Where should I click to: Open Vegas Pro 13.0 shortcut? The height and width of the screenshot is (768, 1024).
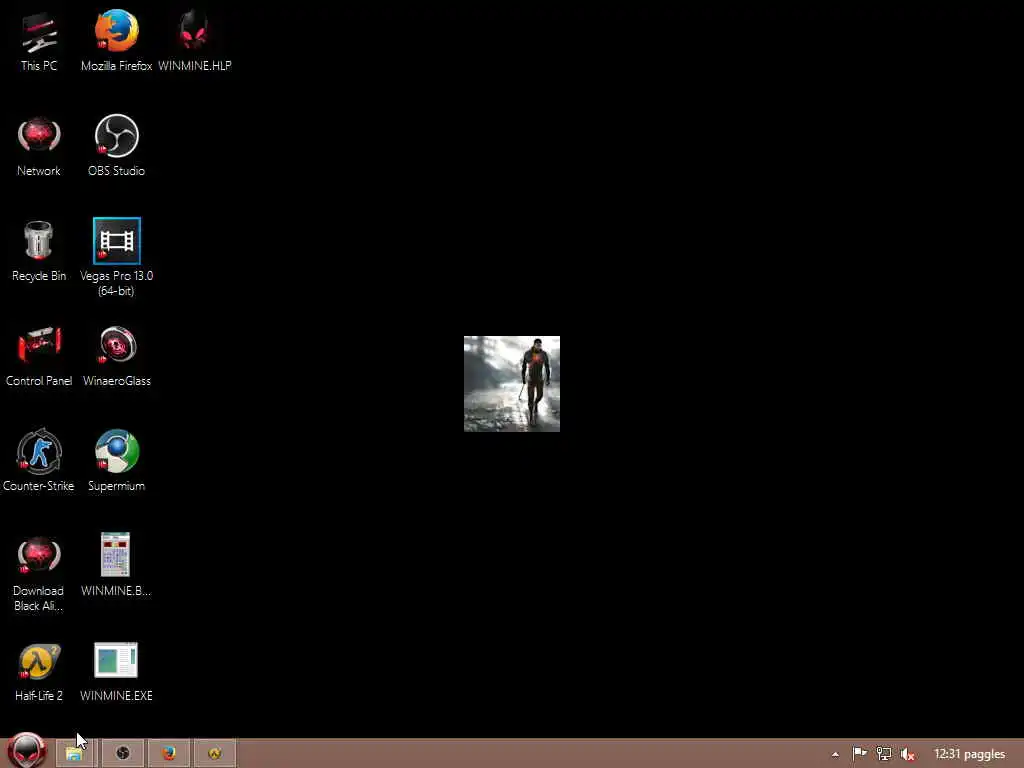(x=116, y=257)
